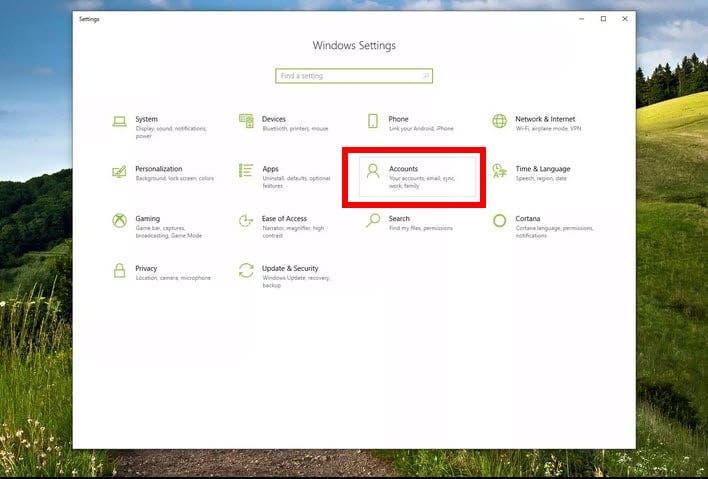Viewport: 708px width, 479px height.
Task: Select the Accounts title text
Action: click(x=403, y=169)
